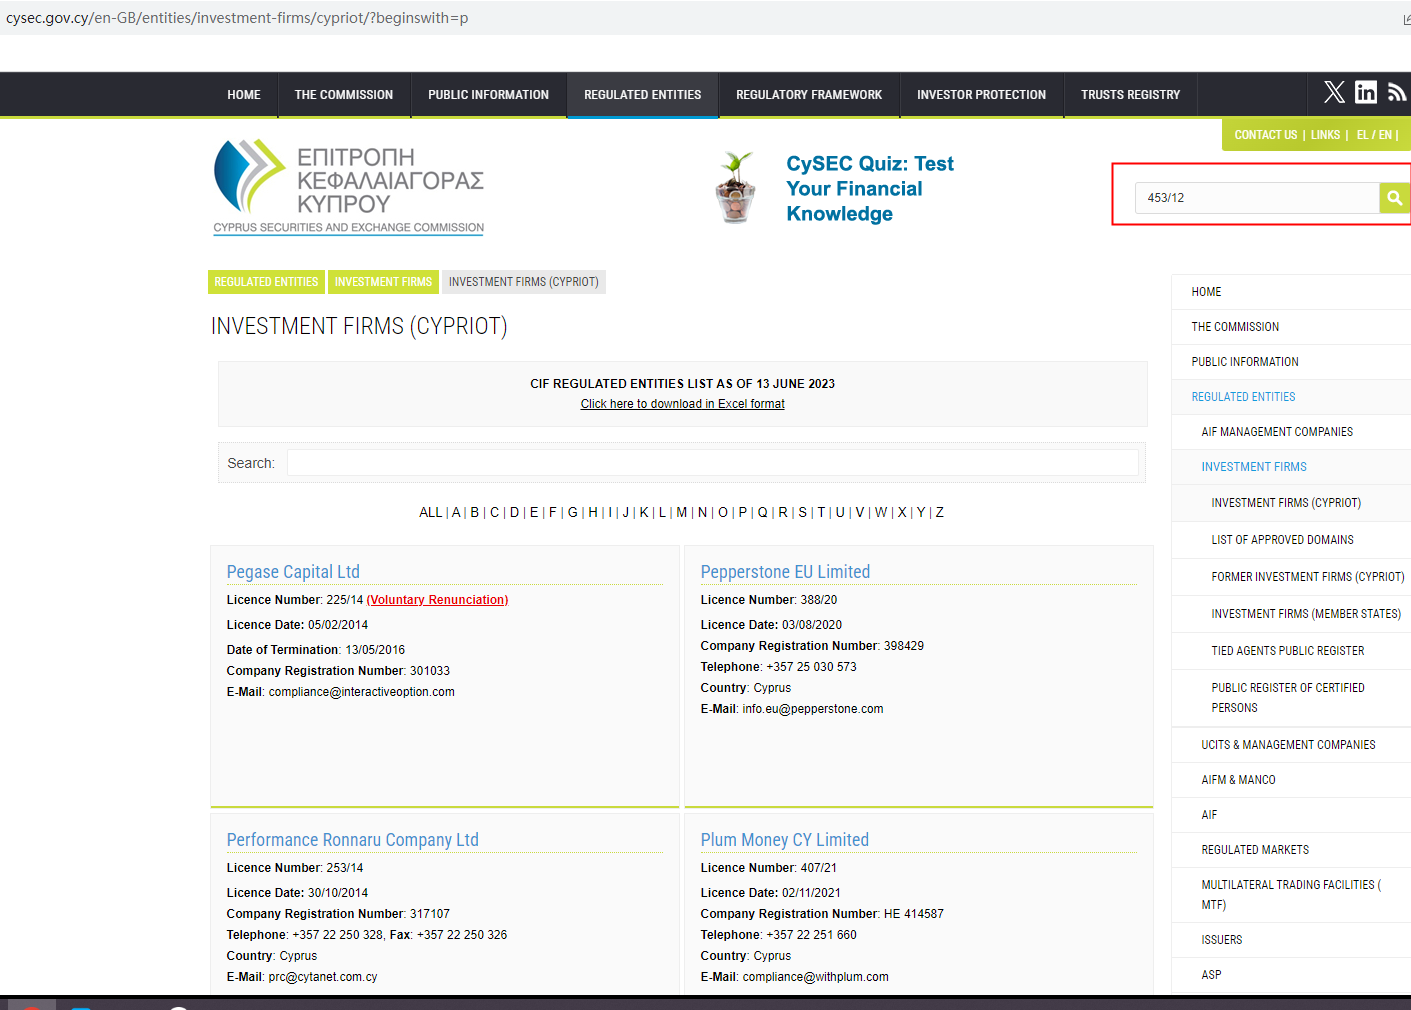
Task: Open INVESTOR PROTECTION top navigation menu
Action: 982,95
